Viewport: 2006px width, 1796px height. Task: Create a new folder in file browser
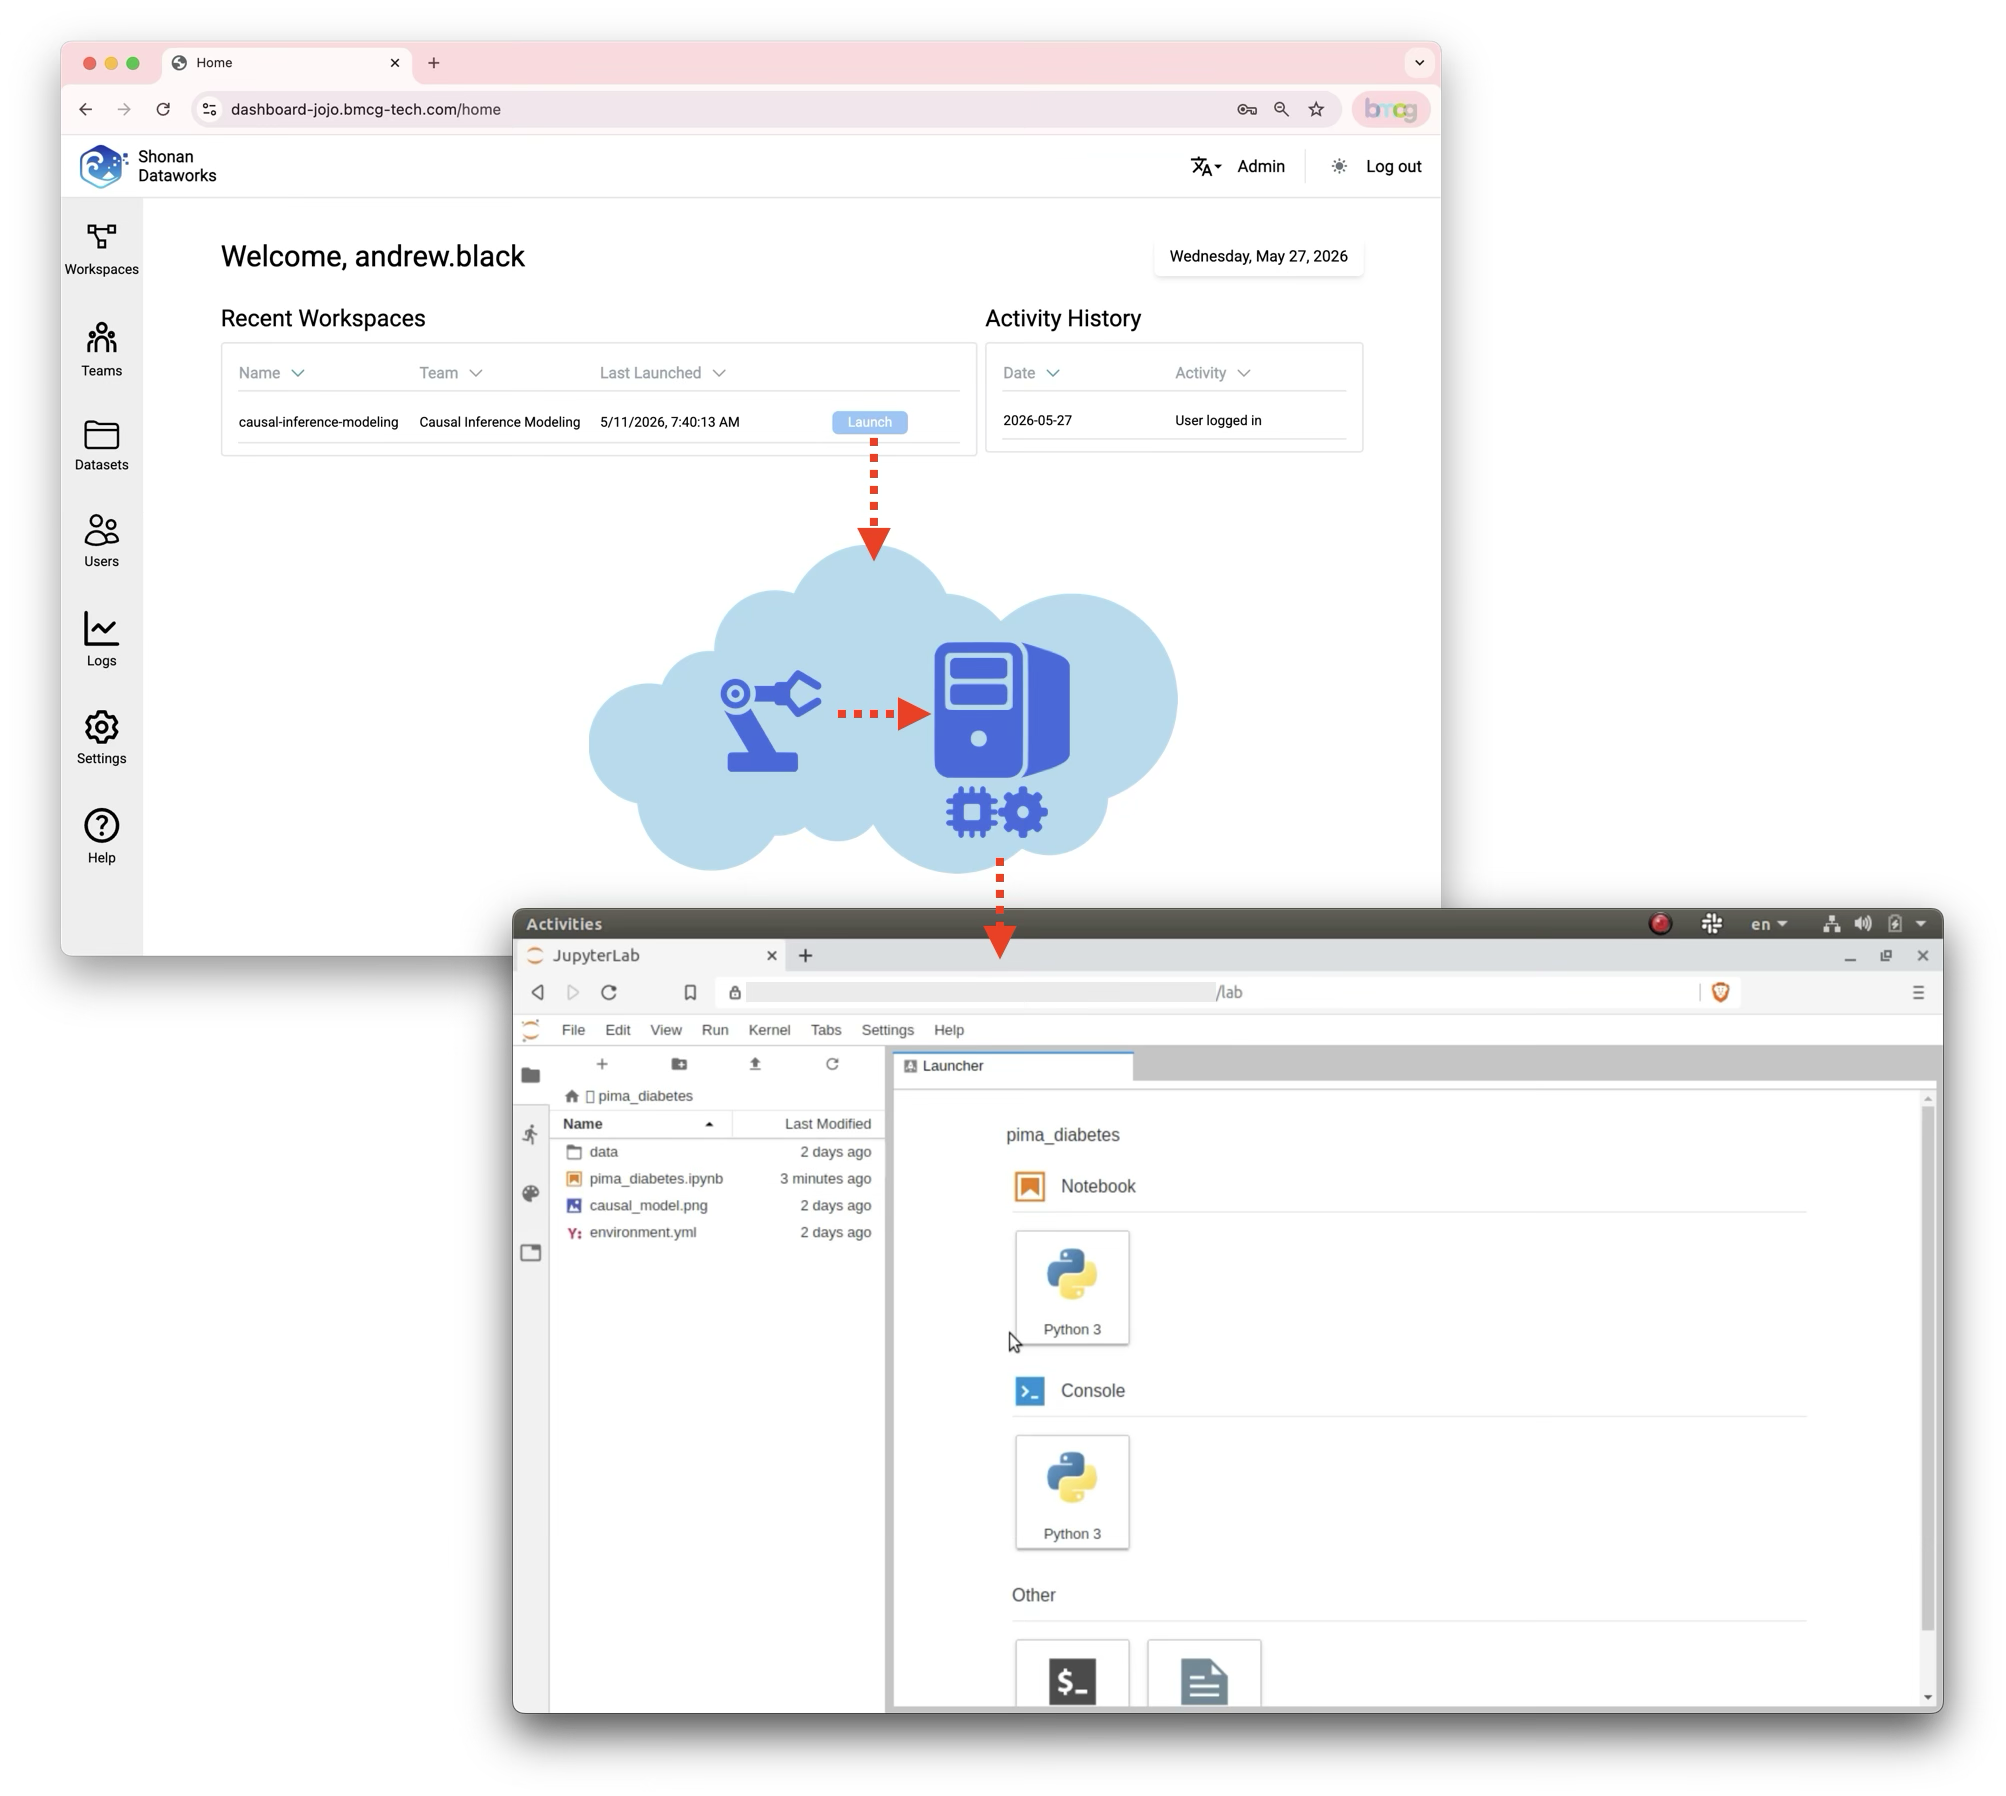tap(679, 1064)
